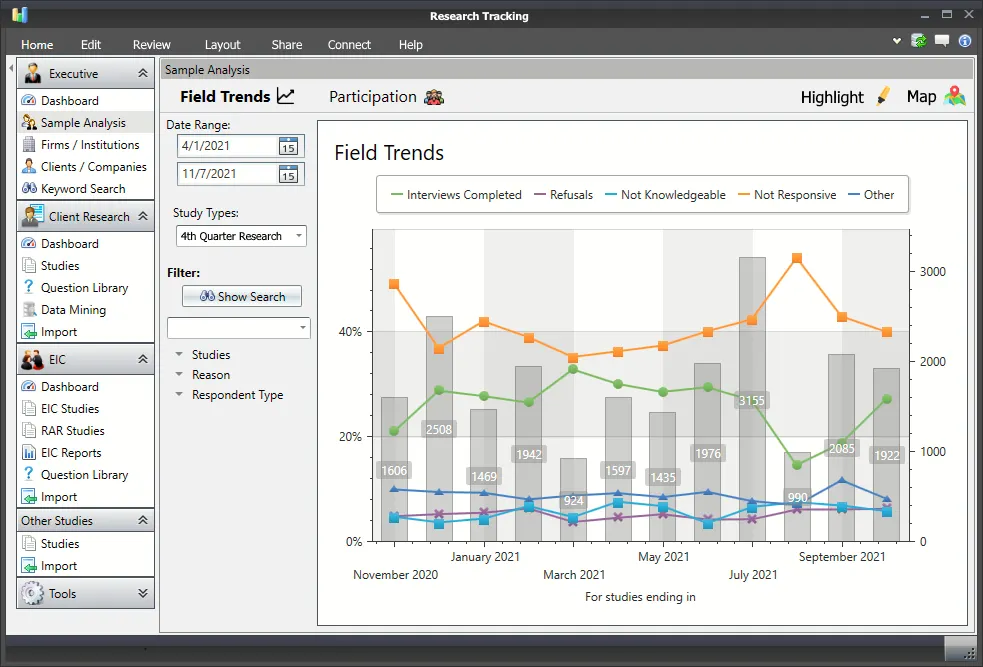
Task: Open Question Library under Client Research
Action: point(84,288)
